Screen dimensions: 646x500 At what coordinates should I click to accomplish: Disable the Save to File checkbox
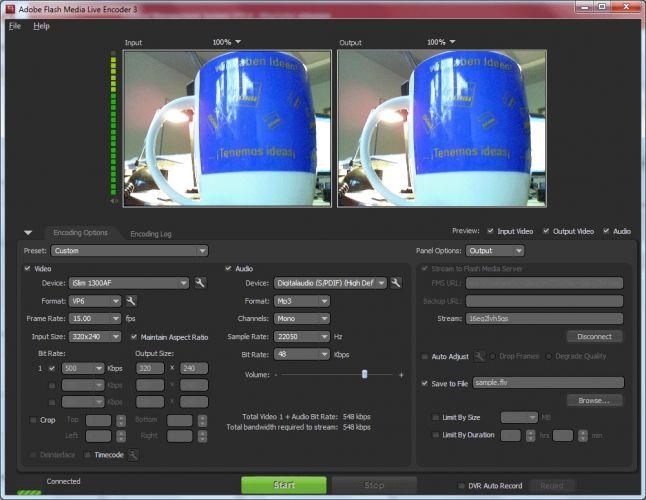[424, 383]
